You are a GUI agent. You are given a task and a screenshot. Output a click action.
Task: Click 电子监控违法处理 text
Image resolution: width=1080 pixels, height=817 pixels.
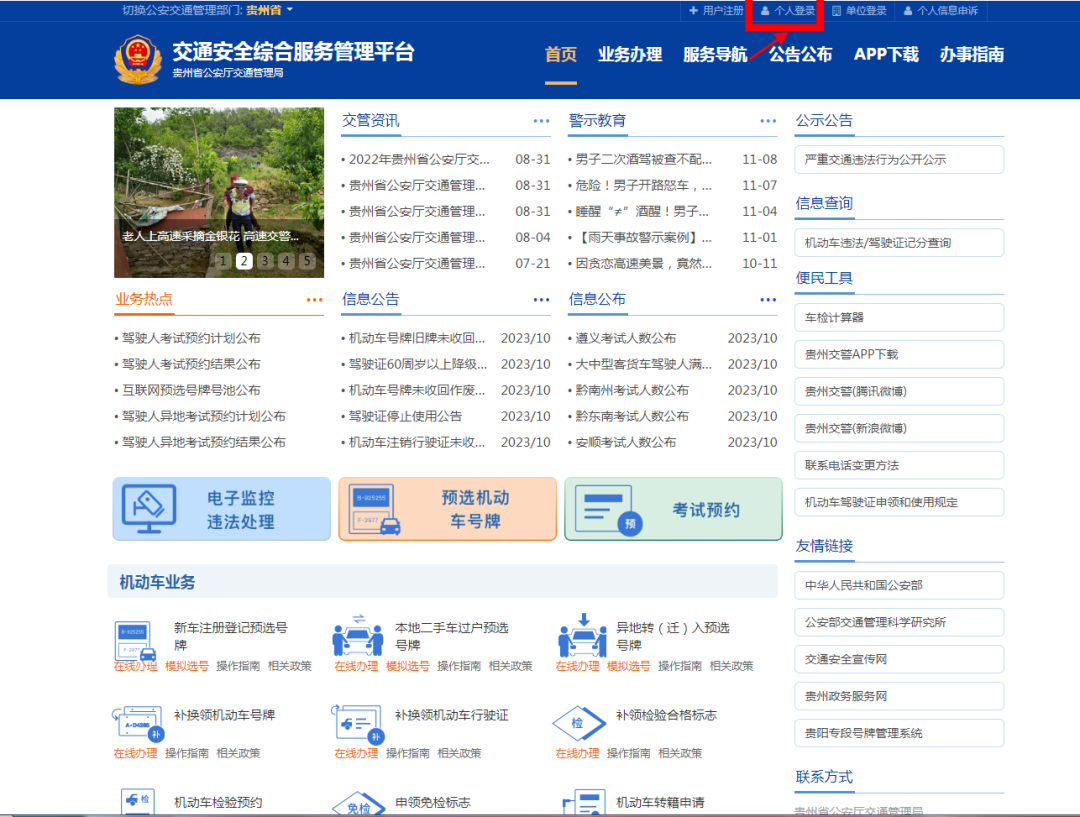coord(240,510)
